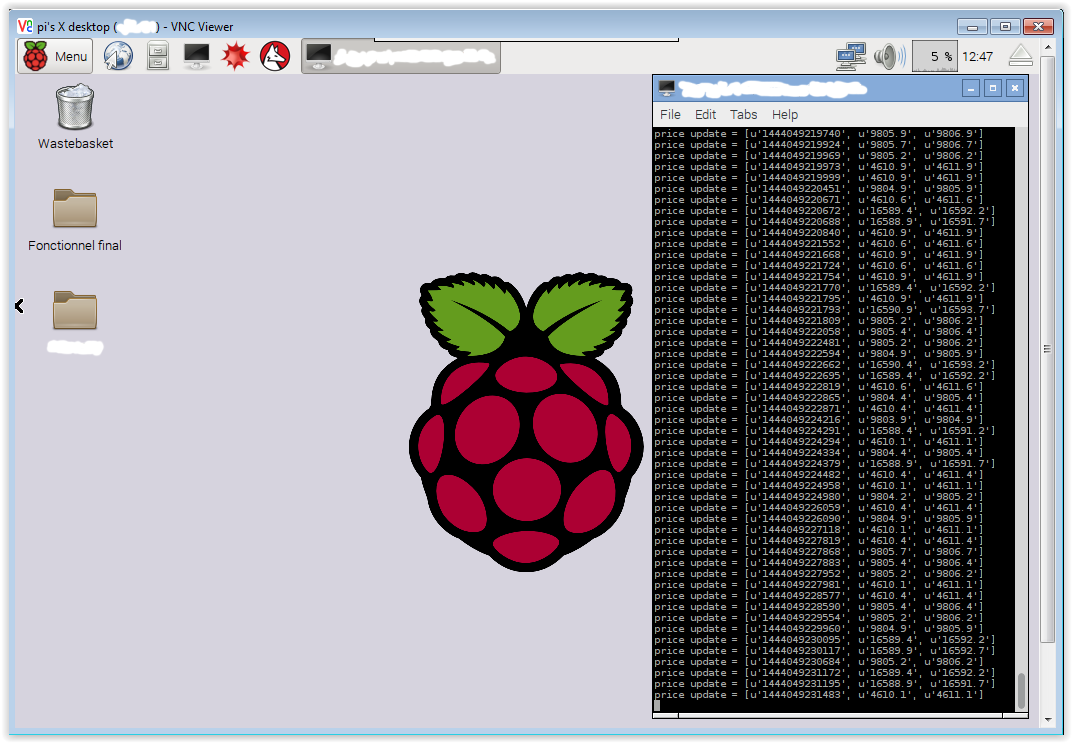Open the terminal Help menu
This screenshot has width=1072, height=743.
(x=785, y=115)
